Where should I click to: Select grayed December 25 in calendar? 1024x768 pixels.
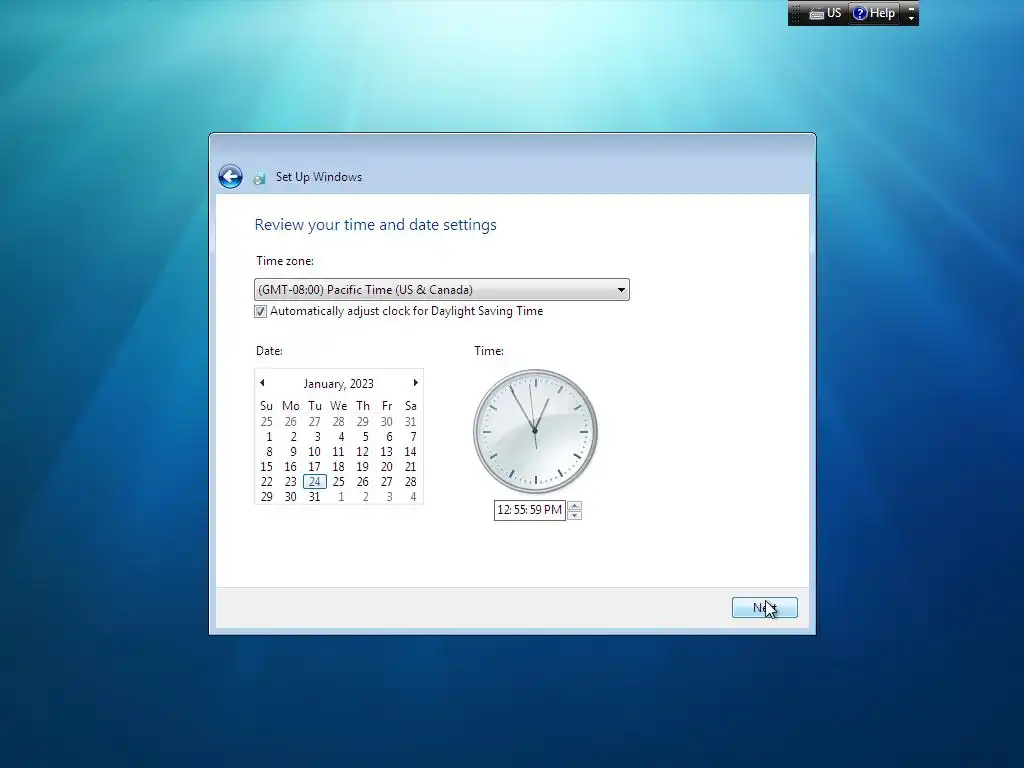(x=266, y=421)
